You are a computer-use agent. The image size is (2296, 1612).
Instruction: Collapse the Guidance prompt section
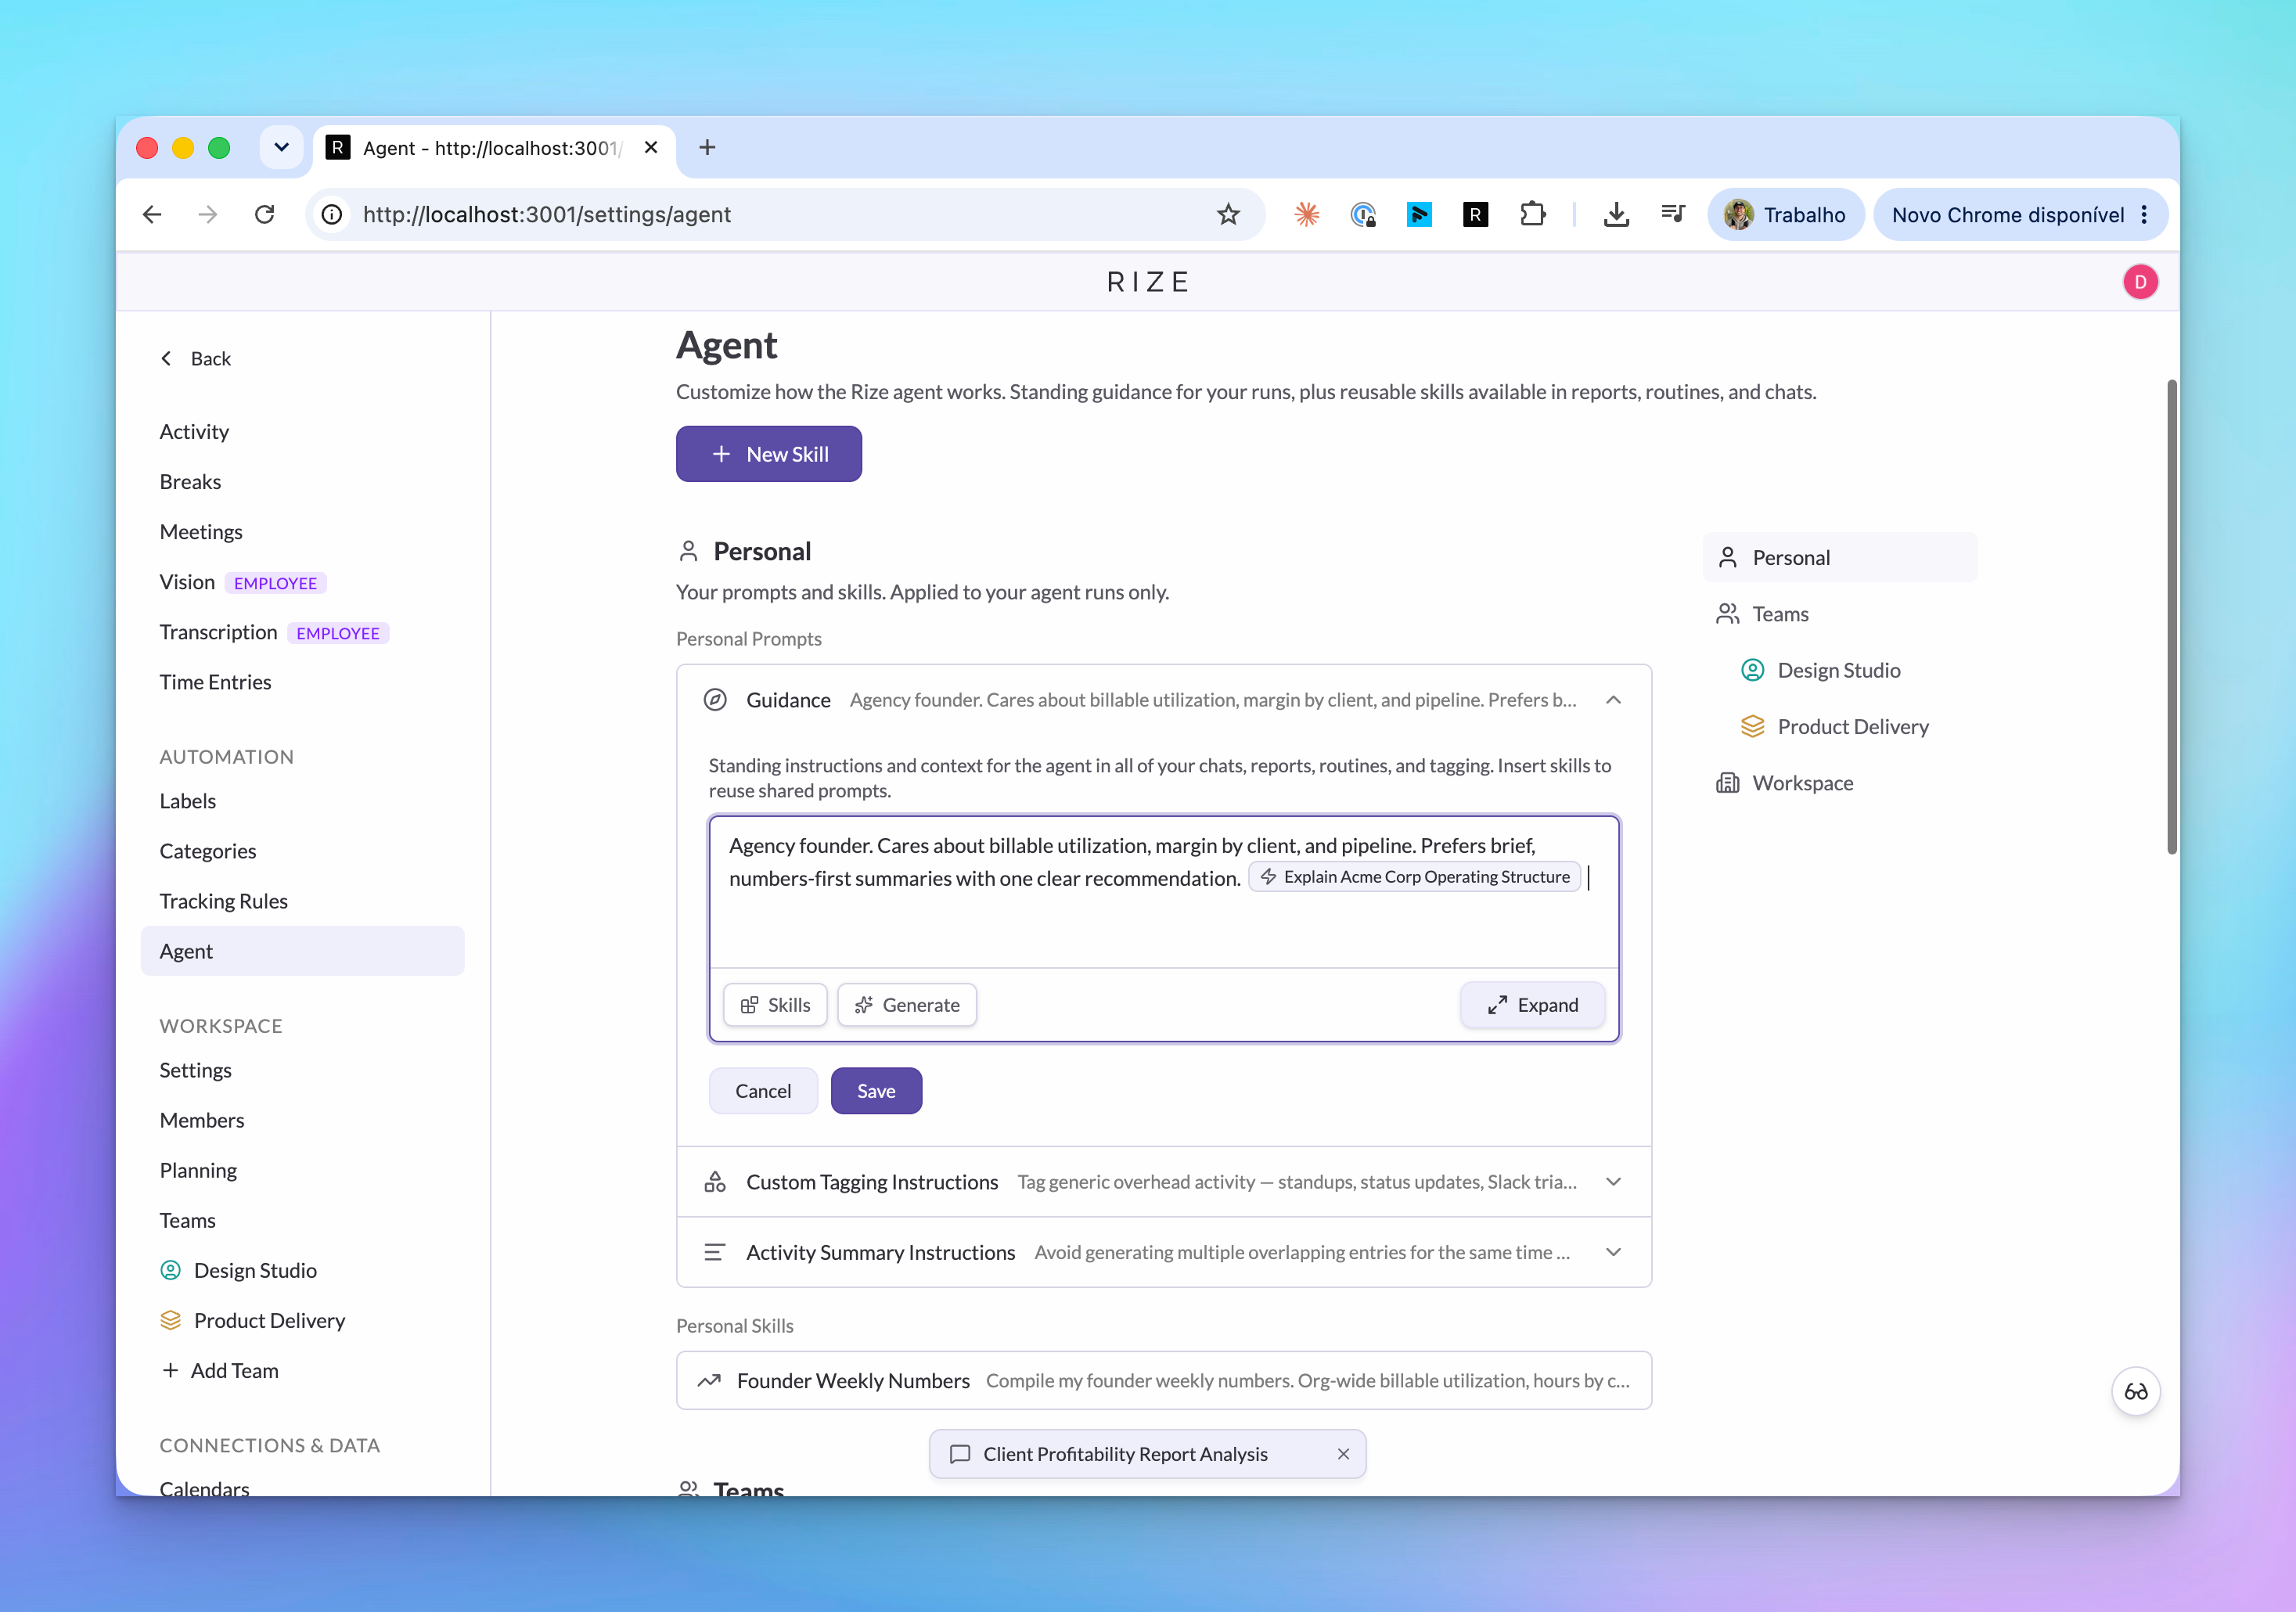(x=1613, y=700)
